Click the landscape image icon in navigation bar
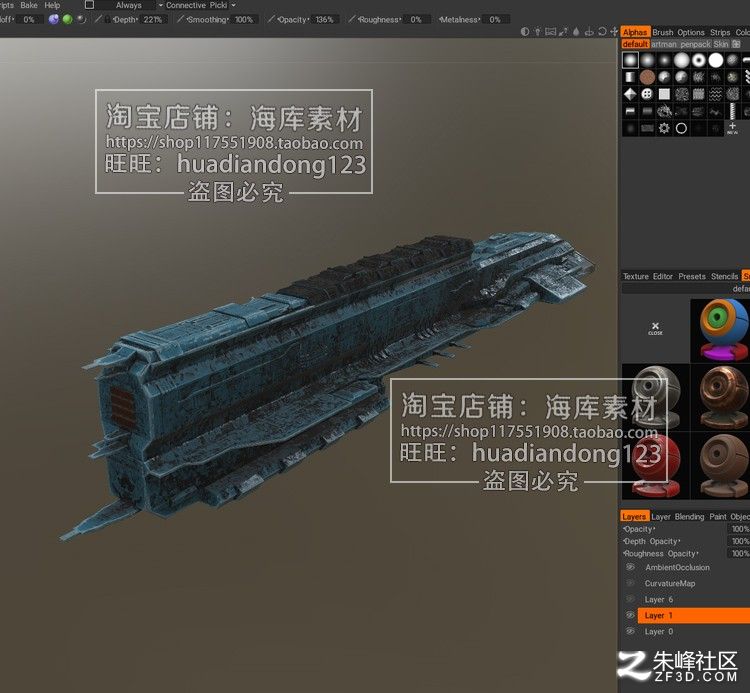750x693 pixels. pyautogui.click(x=551, y=32)
